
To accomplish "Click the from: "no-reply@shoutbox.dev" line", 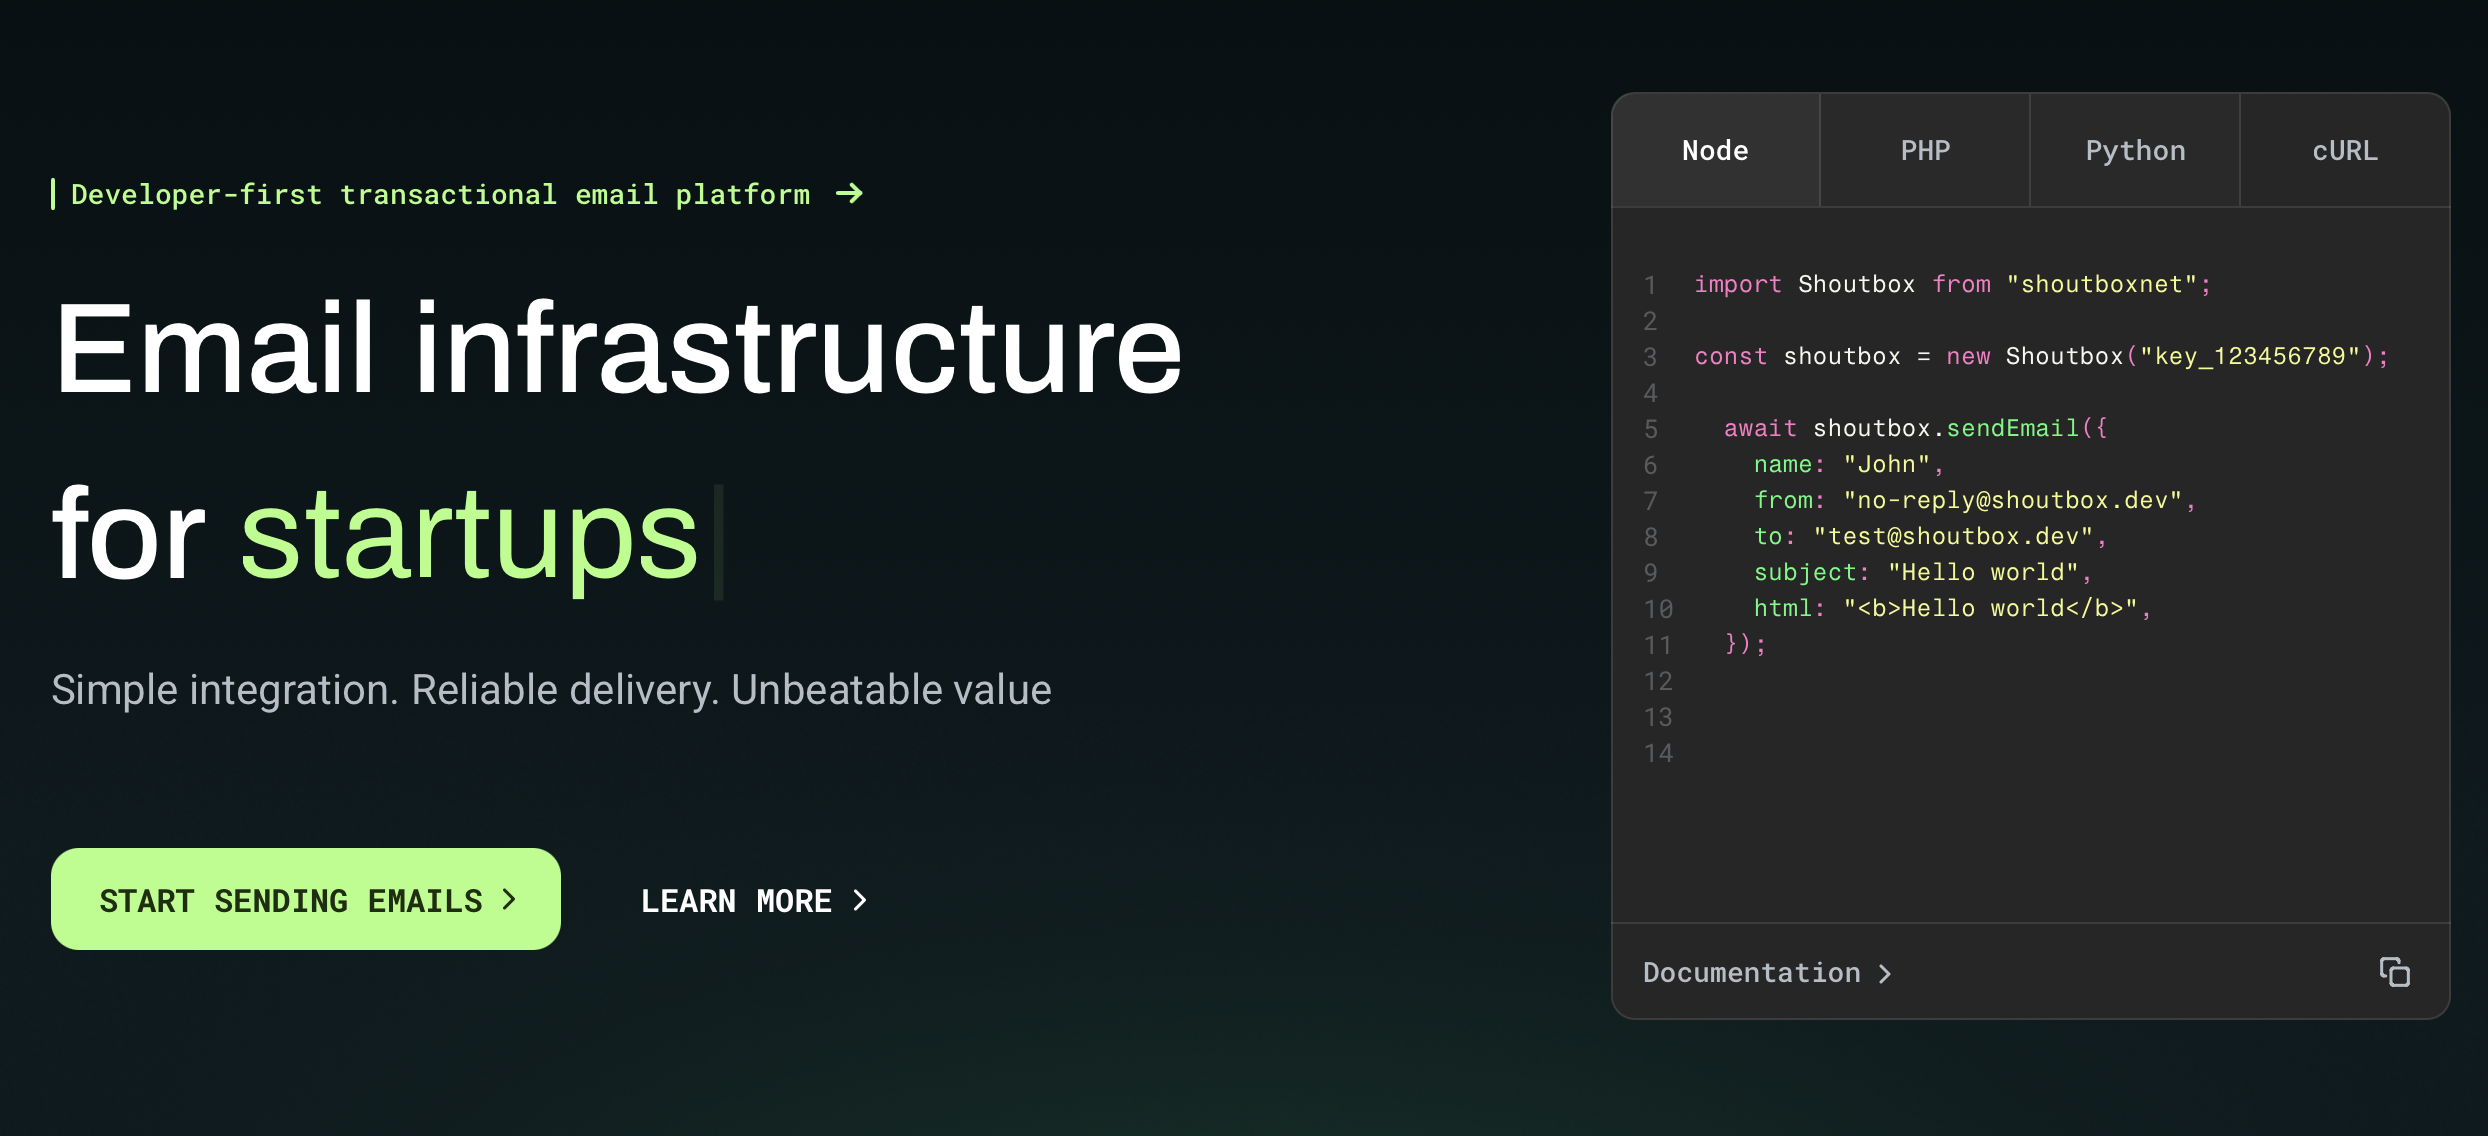I will (x=1975, y=501).
